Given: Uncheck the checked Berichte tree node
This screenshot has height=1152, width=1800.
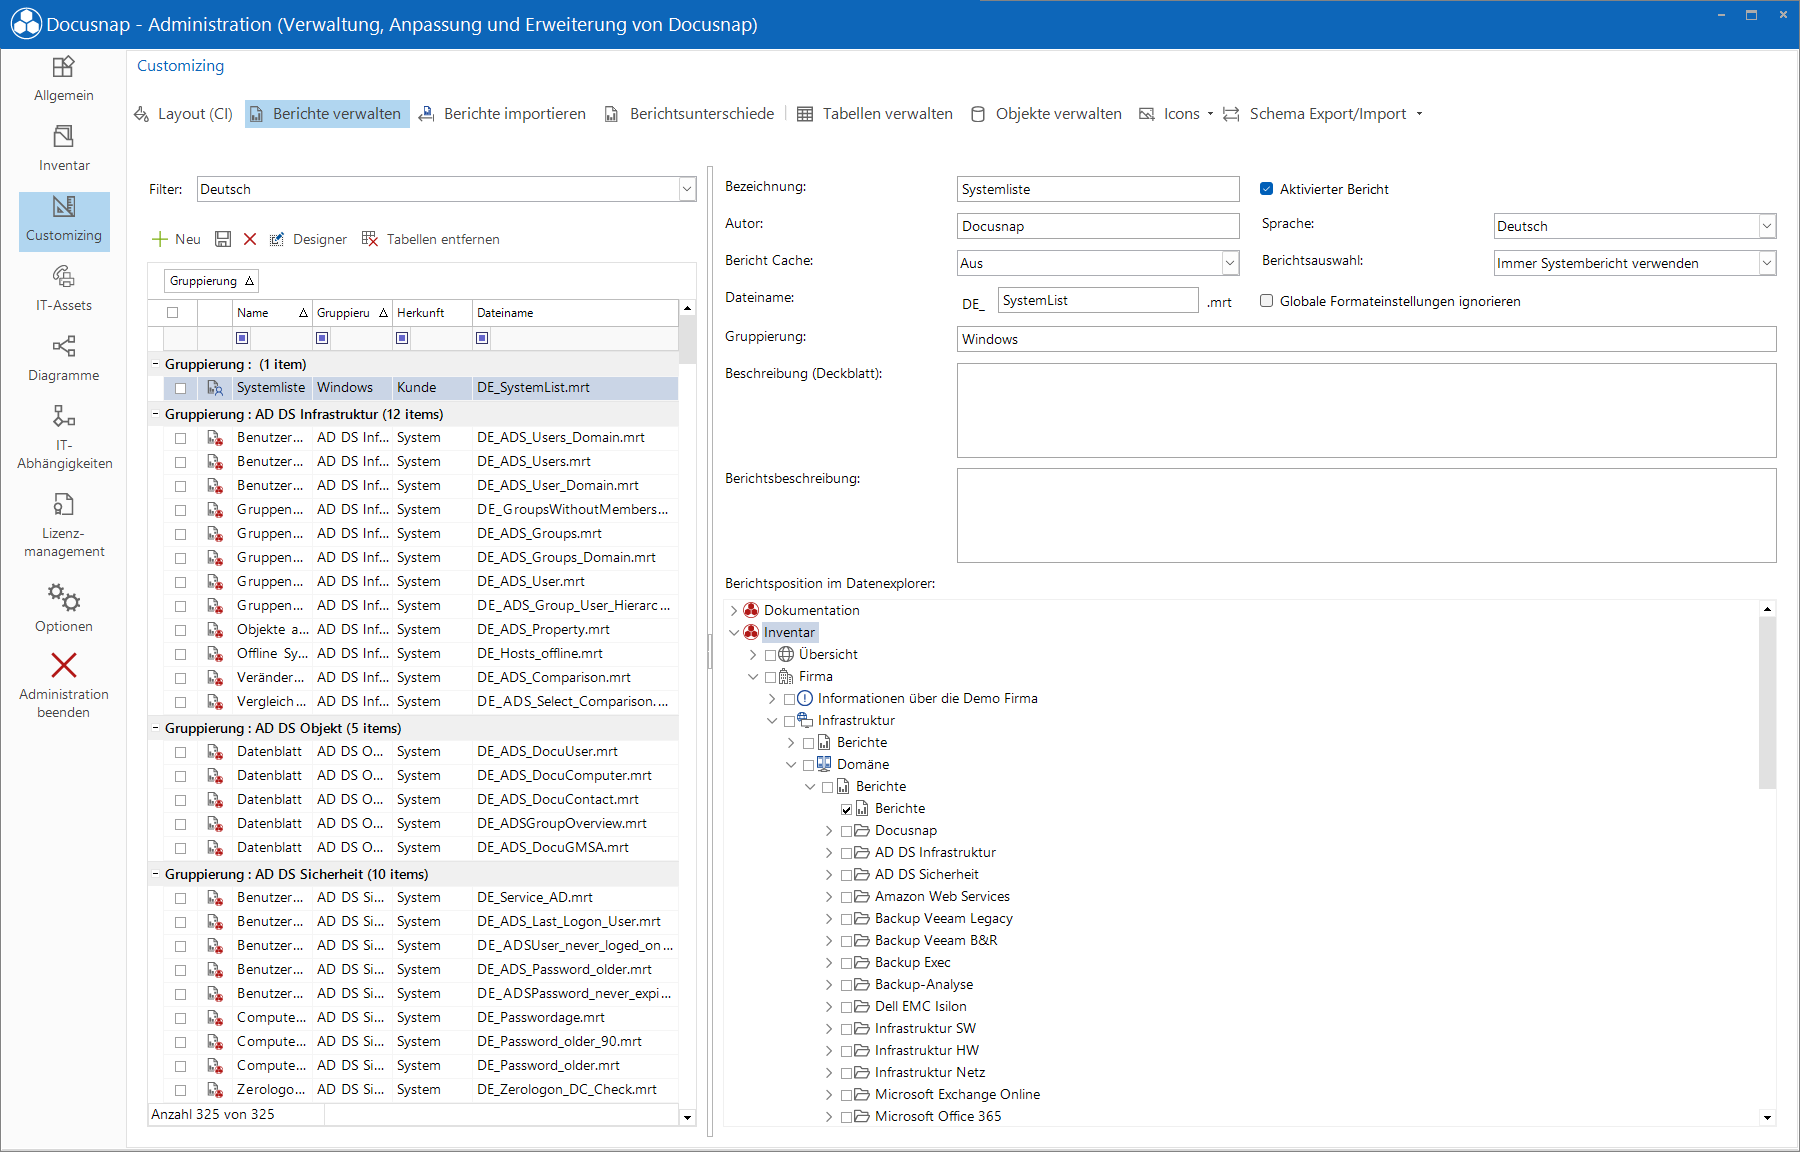Looking at the screenshot, I should (847, 809).
